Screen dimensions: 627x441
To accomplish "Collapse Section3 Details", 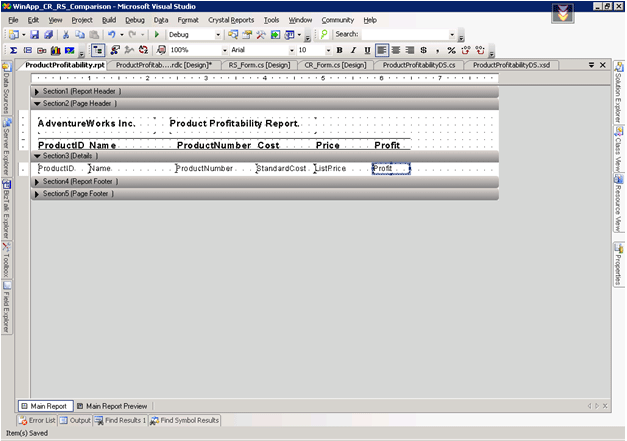I will pyautogui.click(x=37, y=156).
